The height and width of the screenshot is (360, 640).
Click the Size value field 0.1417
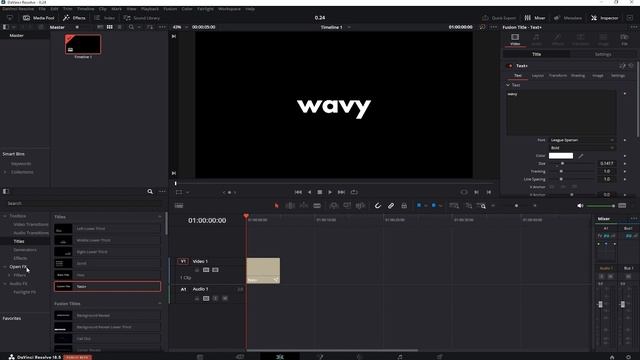point(607,163)
